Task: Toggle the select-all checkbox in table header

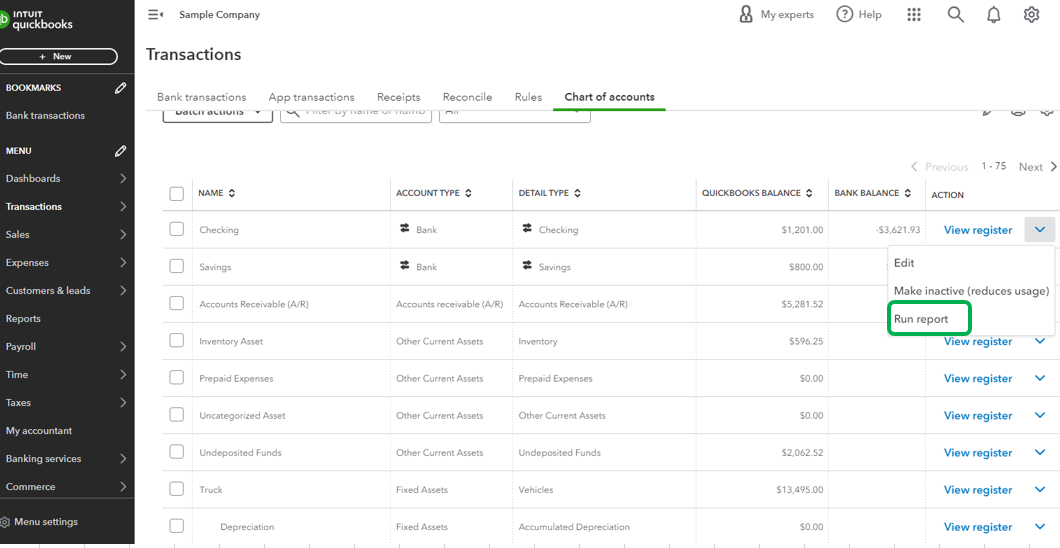Action: click(x=177, y=194)
